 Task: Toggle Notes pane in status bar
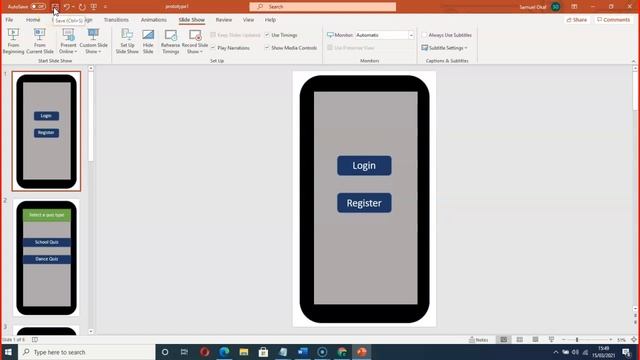coord(479,340)
